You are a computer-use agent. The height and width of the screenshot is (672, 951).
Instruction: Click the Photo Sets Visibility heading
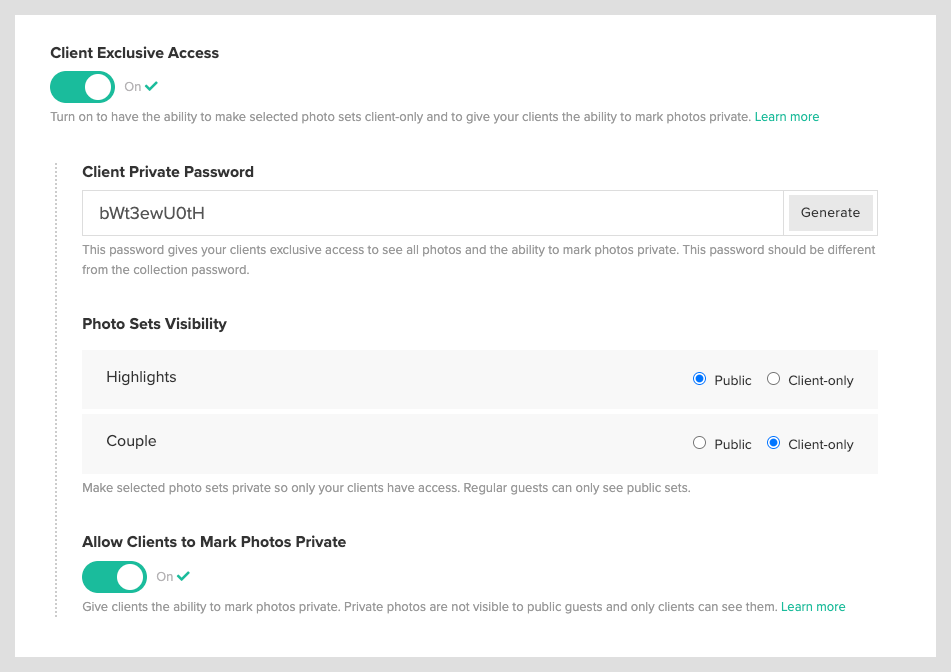click(x=155, y=324)
